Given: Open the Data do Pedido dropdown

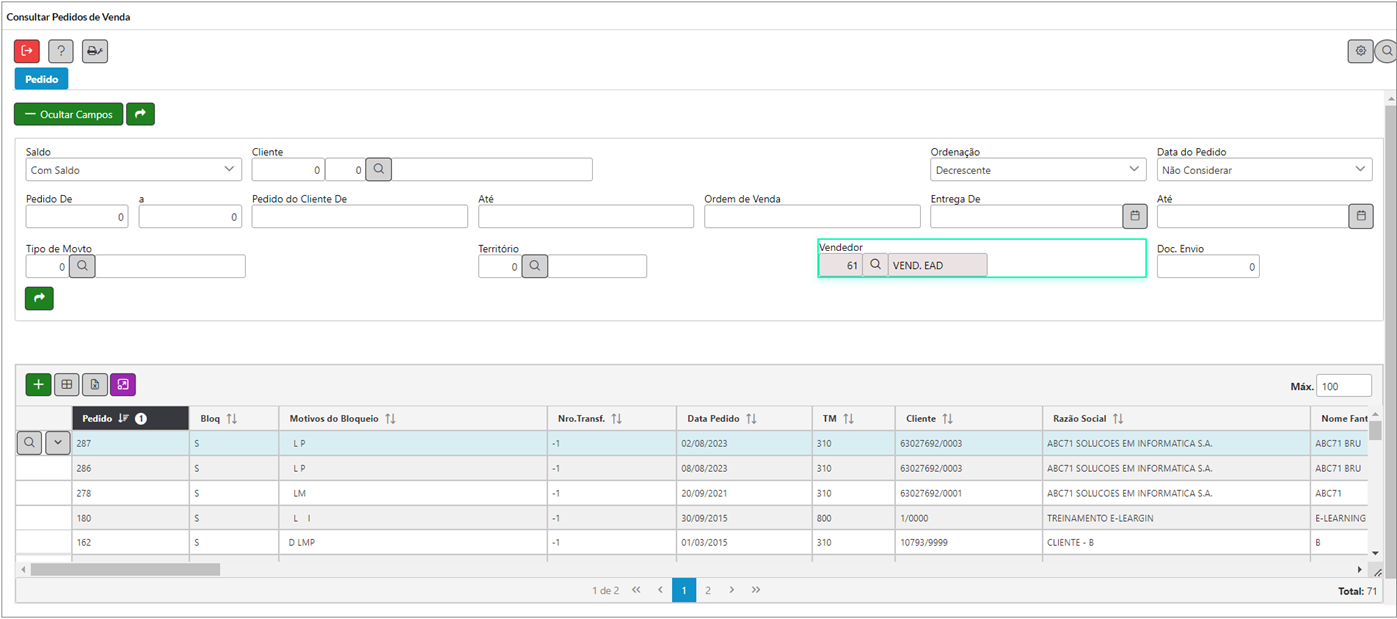Looking at the screenshot, I should click(x=1264, y=170).
